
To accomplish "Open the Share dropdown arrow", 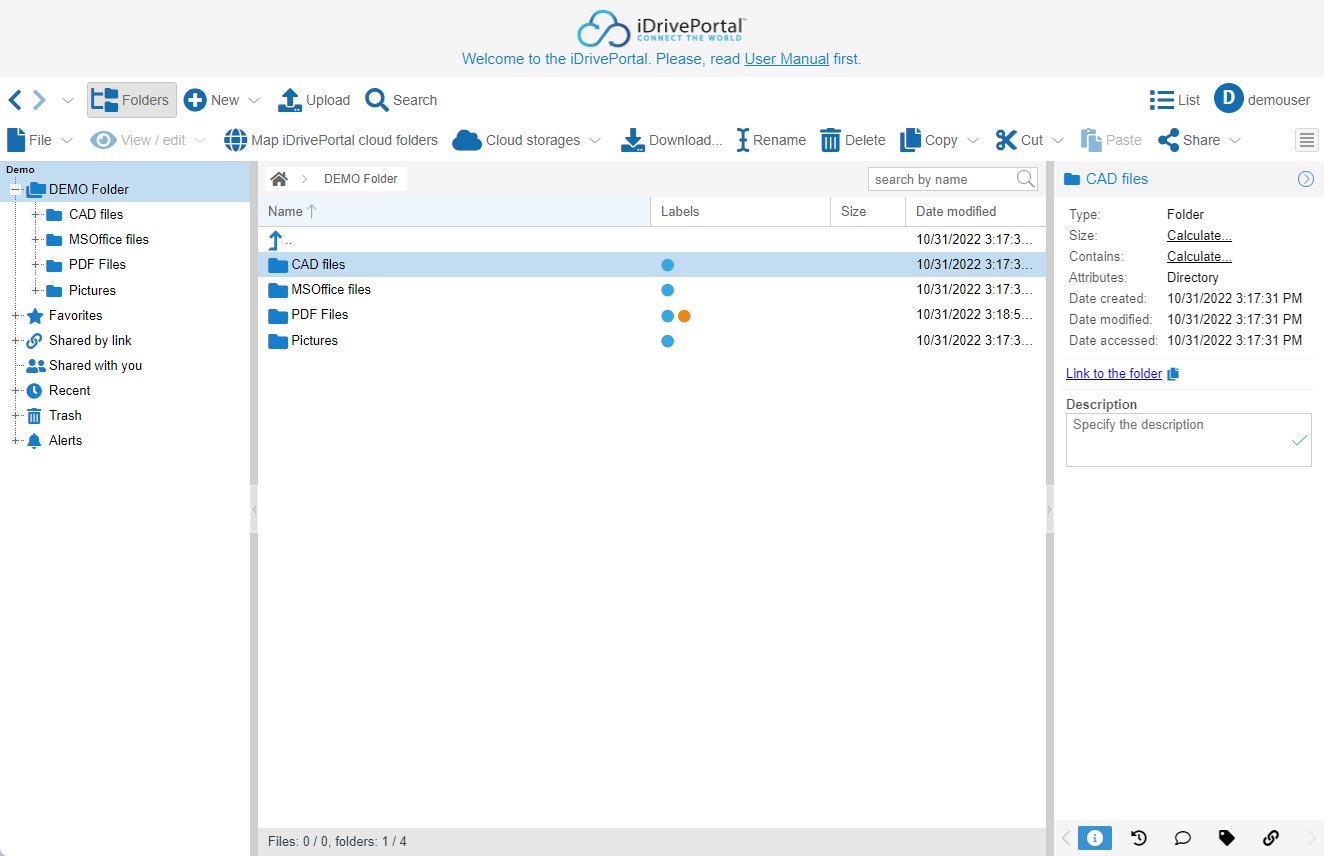I will pyautogui.click(x=1235, y=140).
